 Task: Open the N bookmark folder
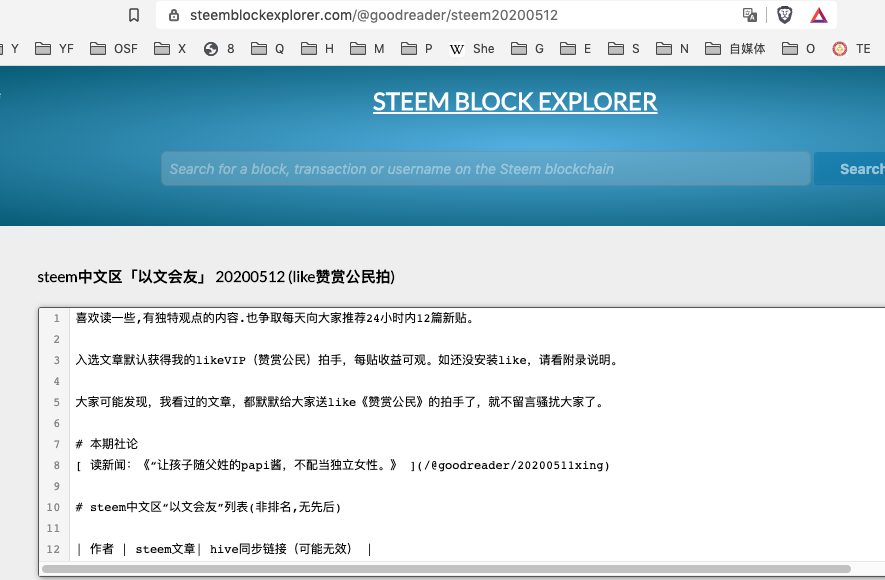pyautogui.click(x=672, y=49)
